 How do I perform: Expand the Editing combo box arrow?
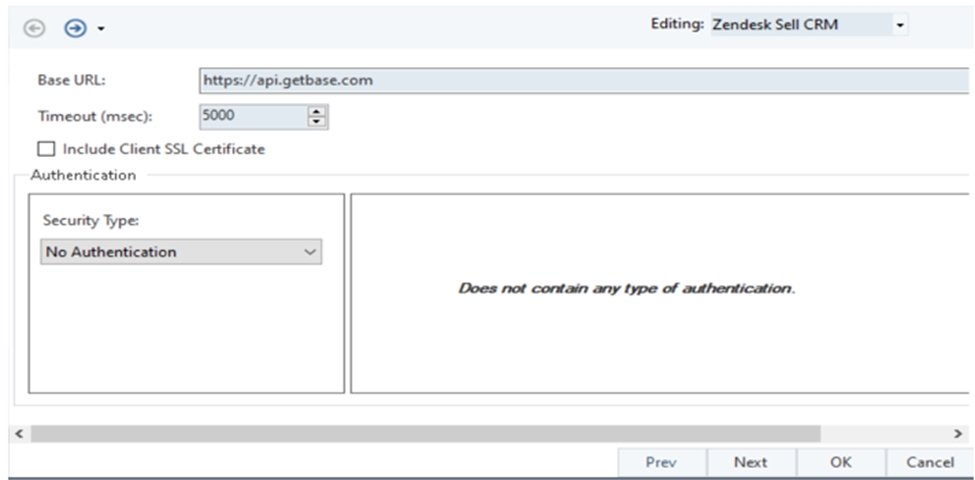899,25
